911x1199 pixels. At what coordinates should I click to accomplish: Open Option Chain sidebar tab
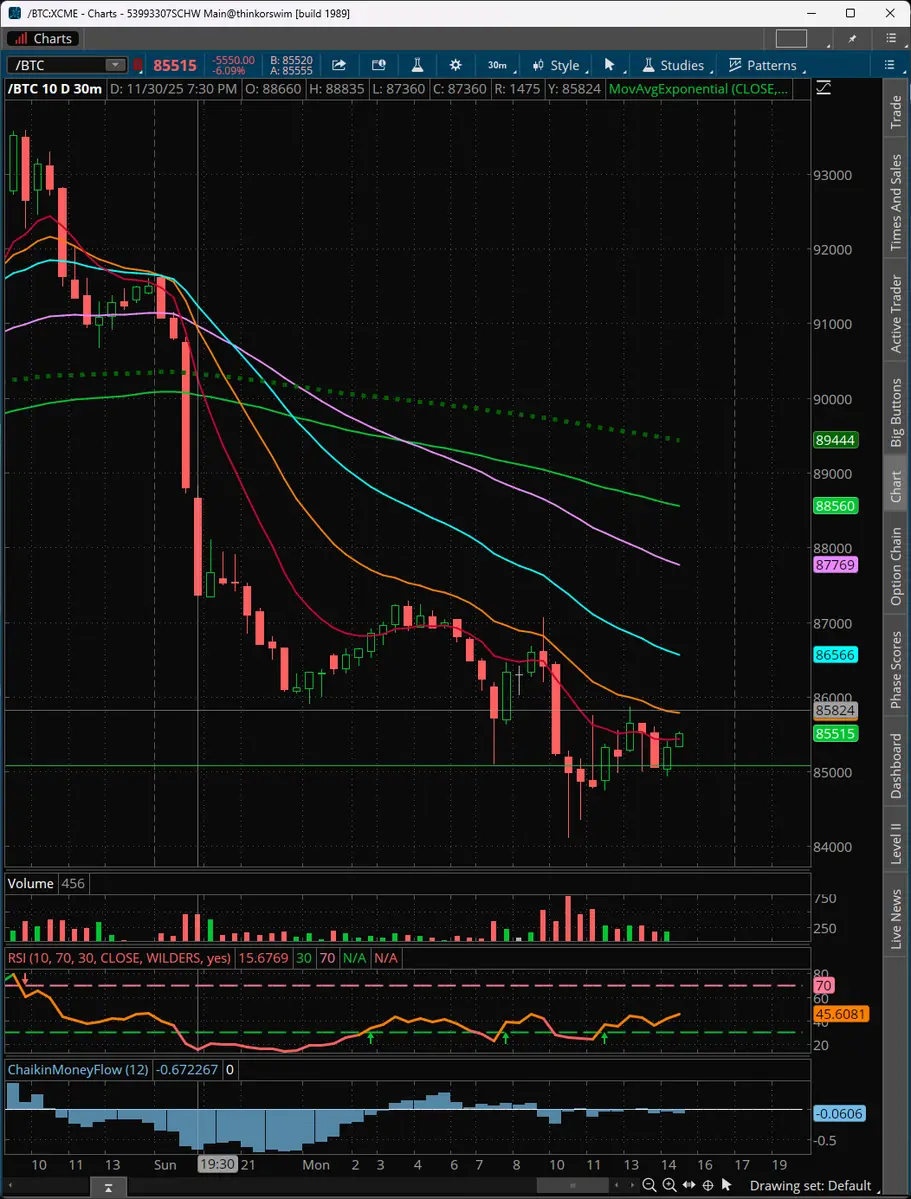(x=896, y=567)
